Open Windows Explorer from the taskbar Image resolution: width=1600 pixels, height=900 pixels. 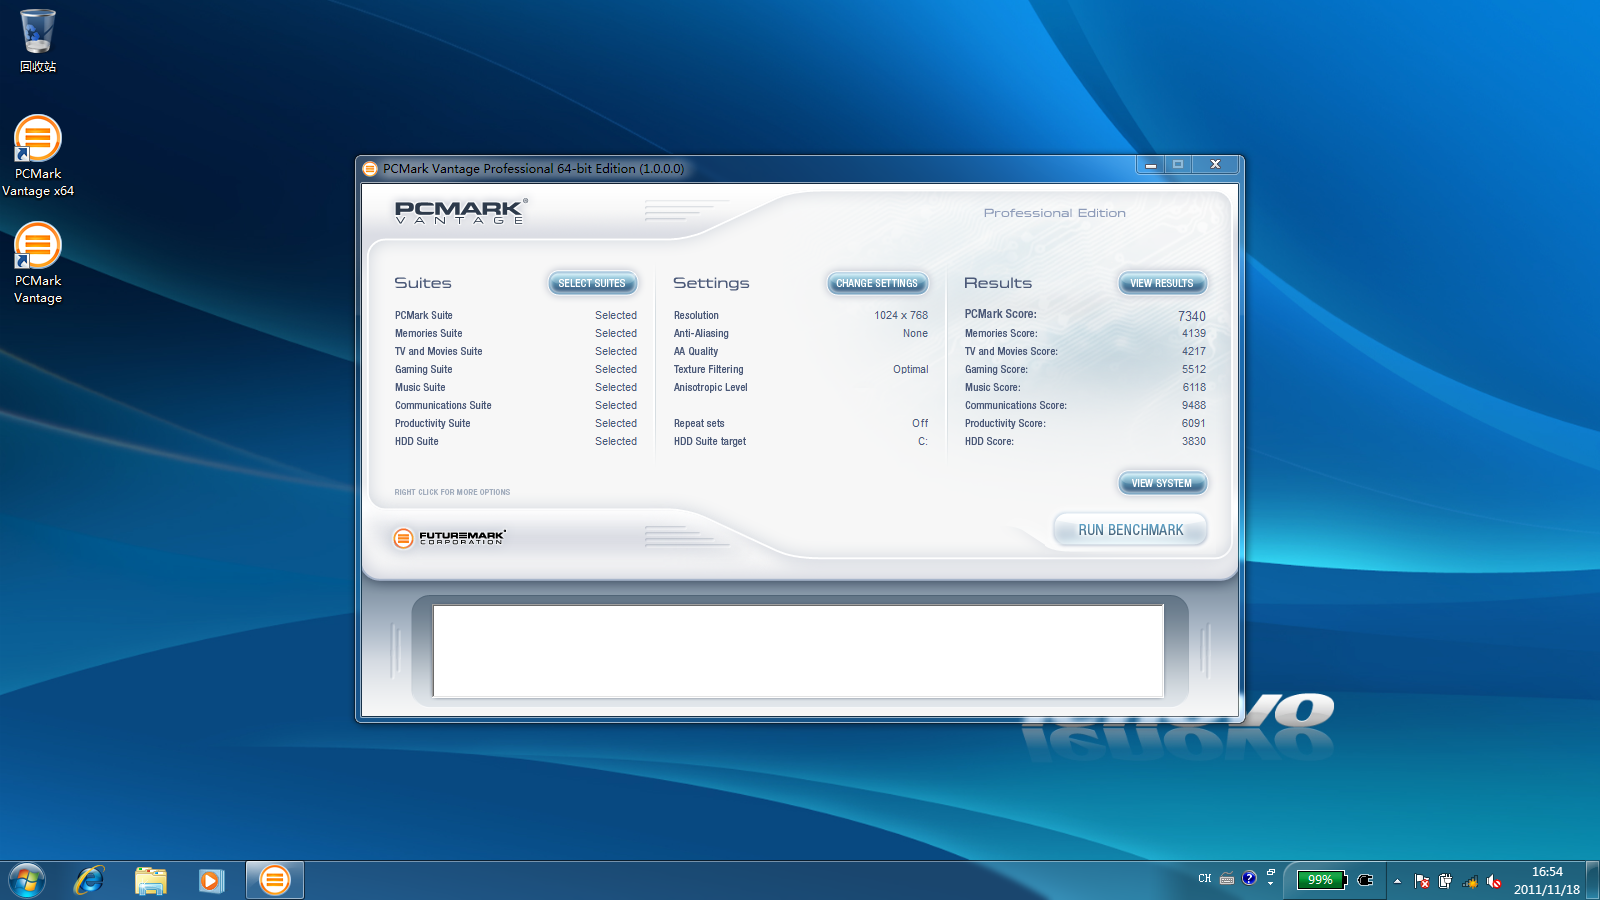pos(151,880)
